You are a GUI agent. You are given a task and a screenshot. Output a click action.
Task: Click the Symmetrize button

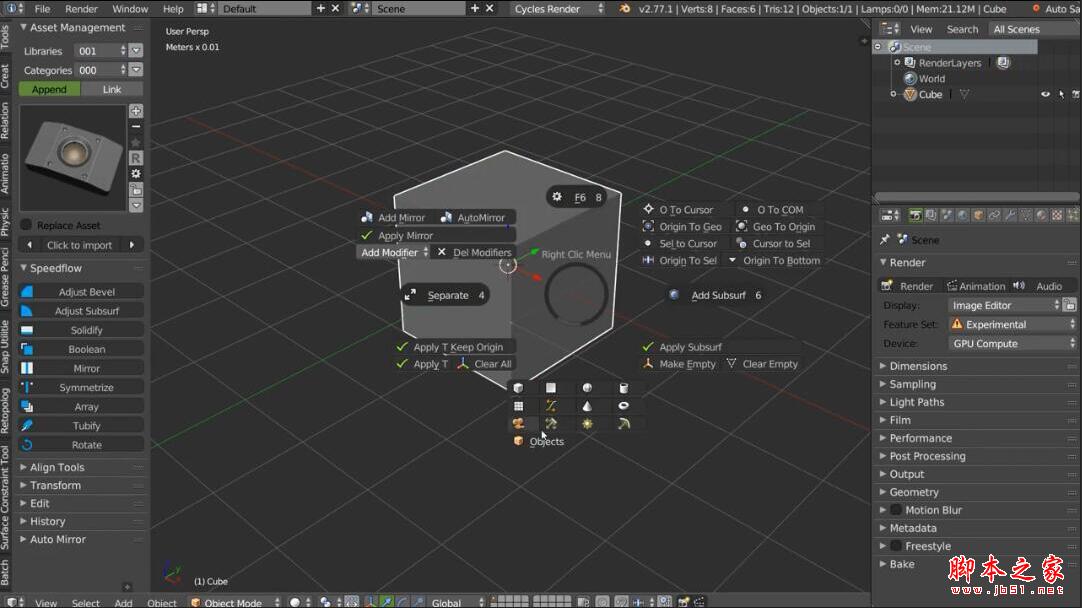tap(80, 388)
